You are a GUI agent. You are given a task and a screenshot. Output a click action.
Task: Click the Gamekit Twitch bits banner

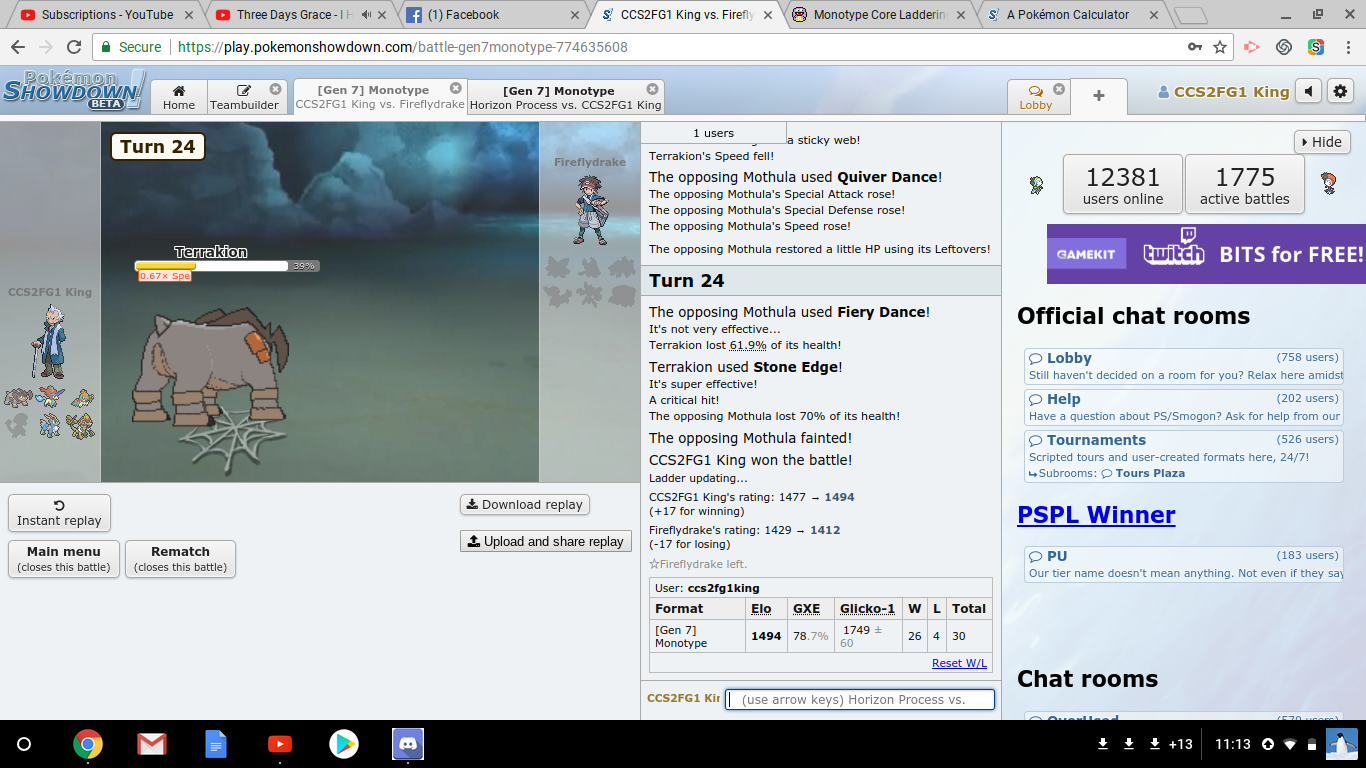pos(1206,254)
